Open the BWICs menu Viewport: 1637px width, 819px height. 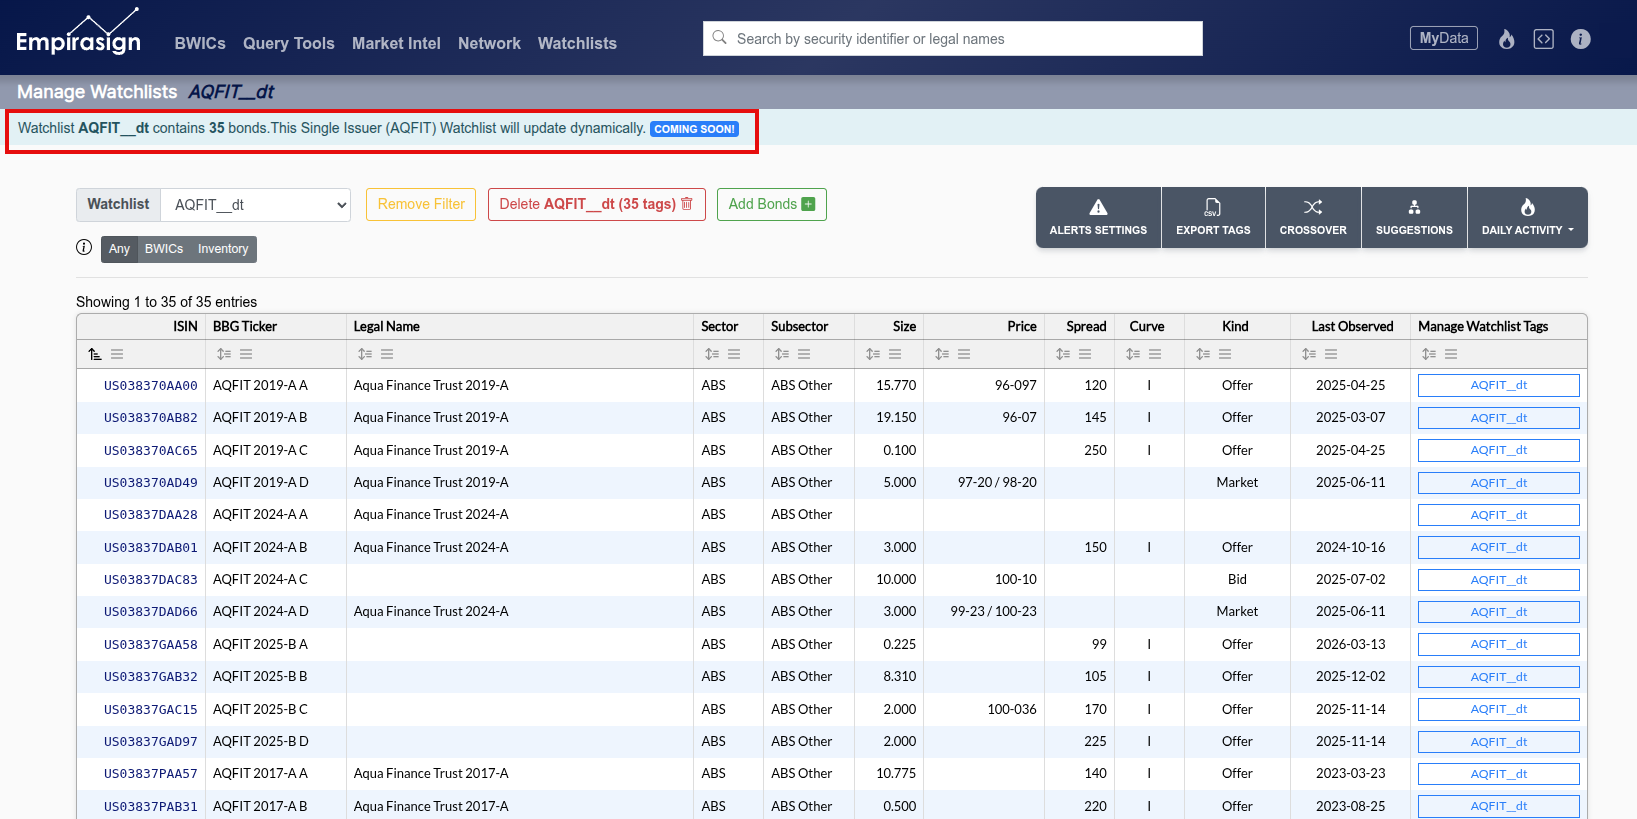point(200,43)
